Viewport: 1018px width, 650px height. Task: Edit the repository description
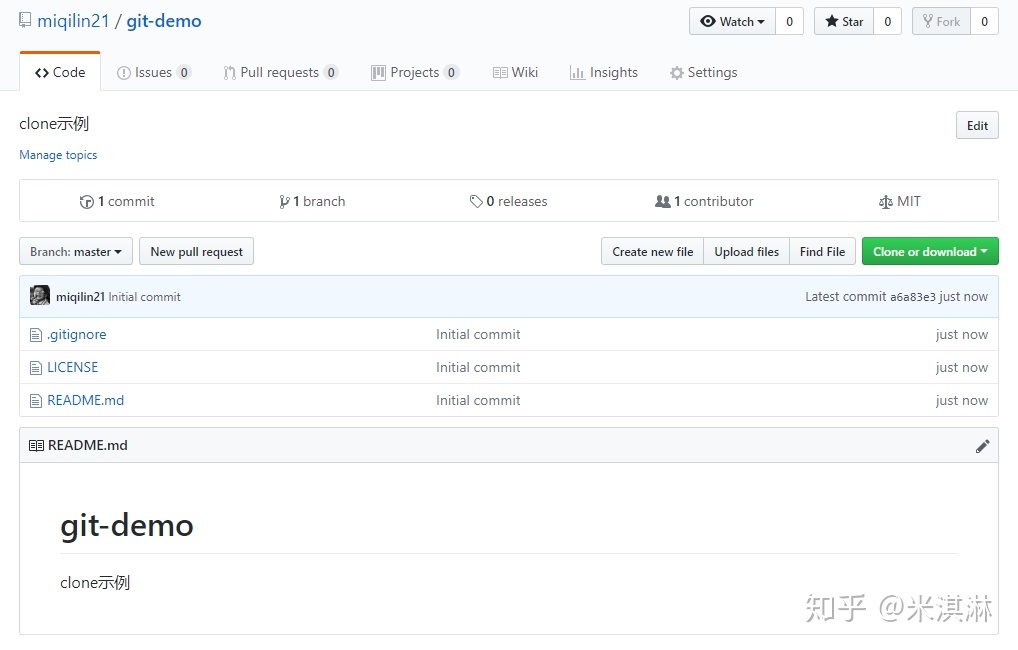coord(977,125)
